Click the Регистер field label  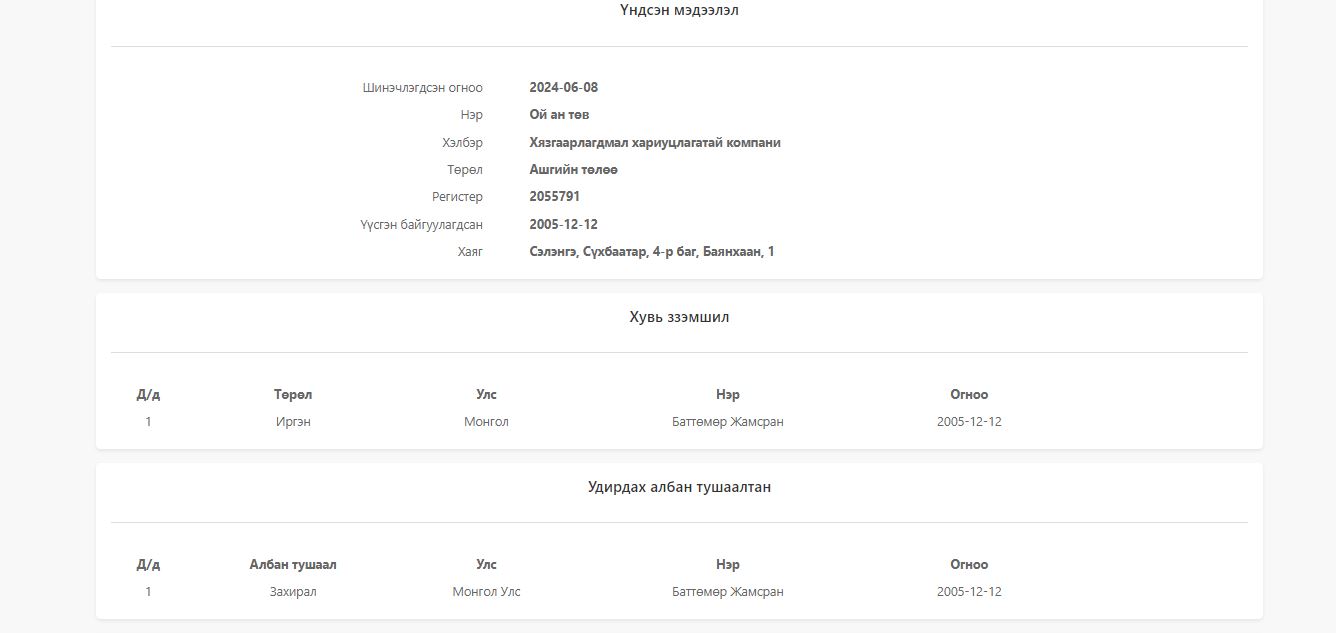pyautogui.click(x=457, y=197)
